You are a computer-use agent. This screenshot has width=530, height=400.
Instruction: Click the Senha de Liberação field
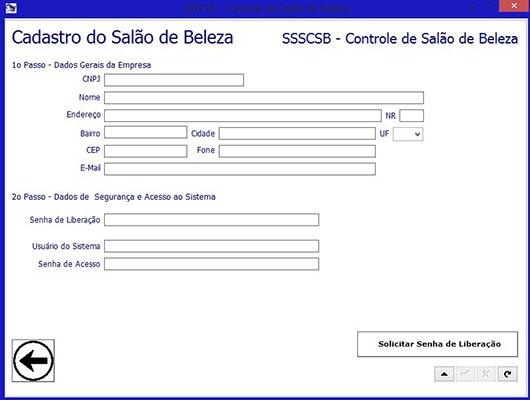211,220
